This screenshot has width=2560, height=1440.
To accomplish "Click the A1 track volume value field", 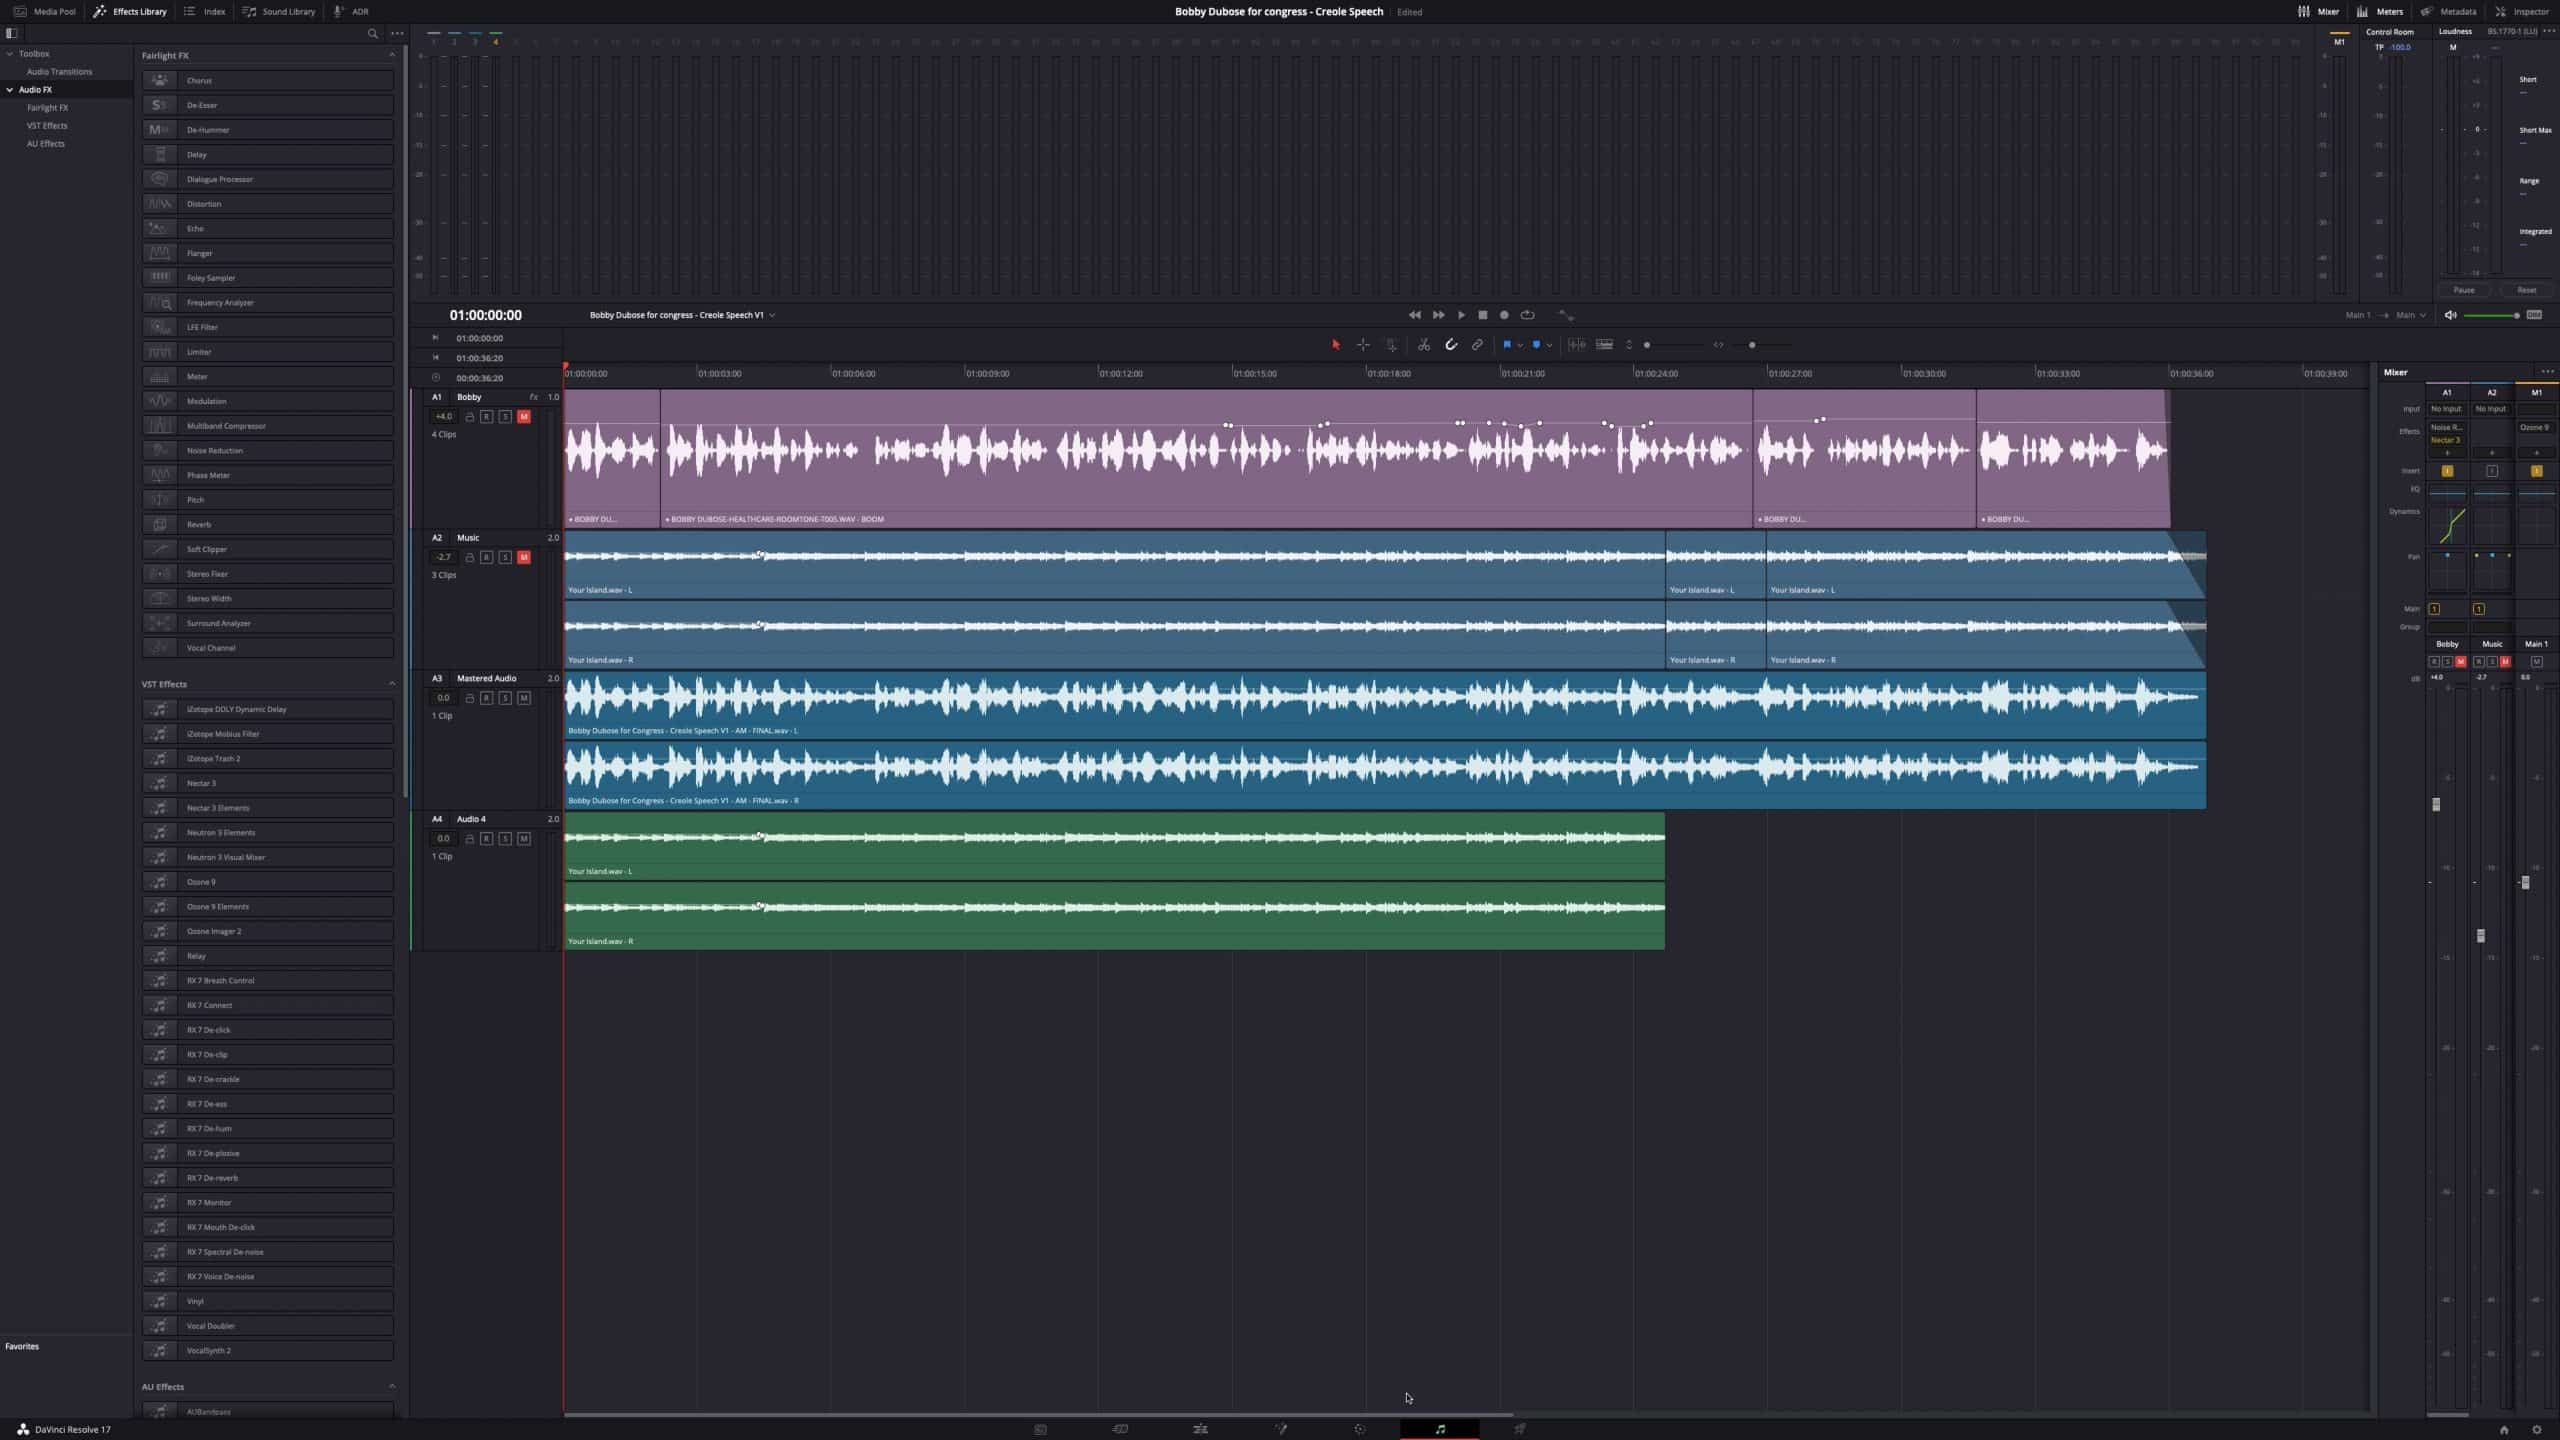I will [x=443, y=416].
